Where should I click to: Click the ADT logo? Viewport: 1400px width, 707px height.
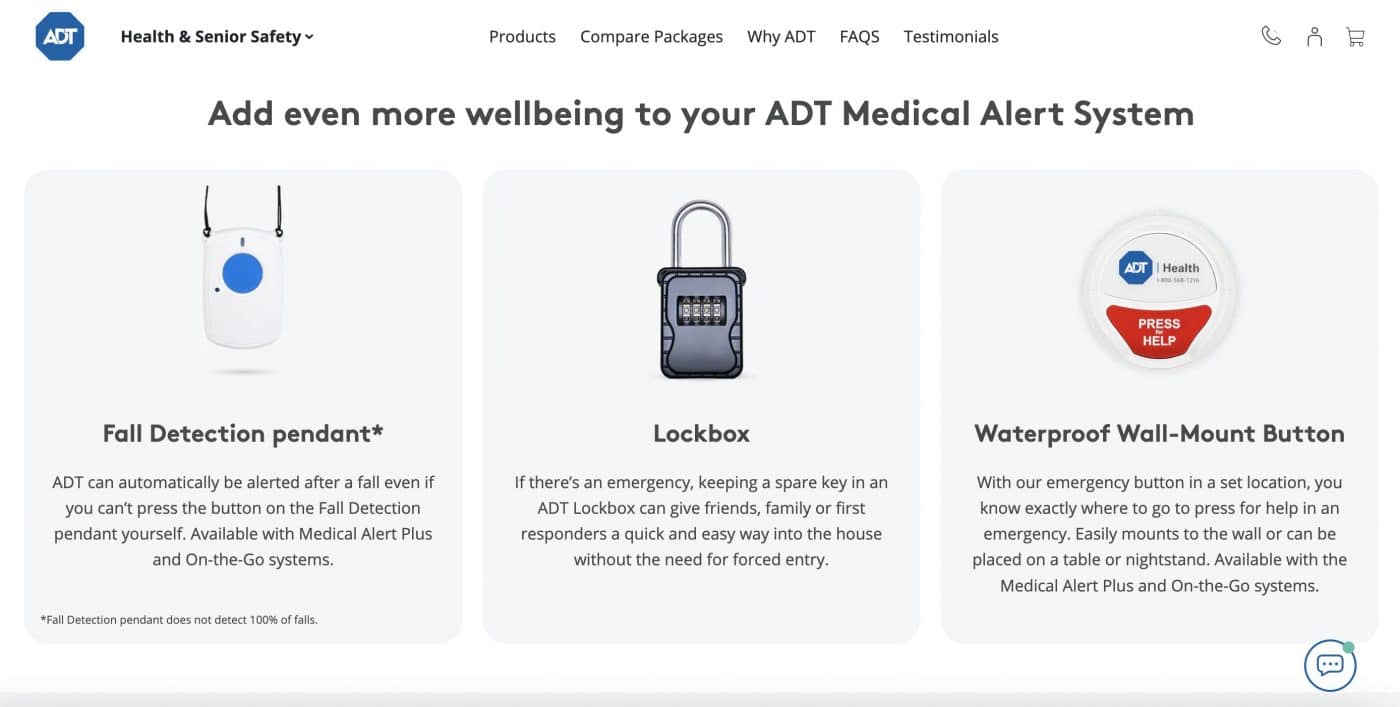click(60, 35)
